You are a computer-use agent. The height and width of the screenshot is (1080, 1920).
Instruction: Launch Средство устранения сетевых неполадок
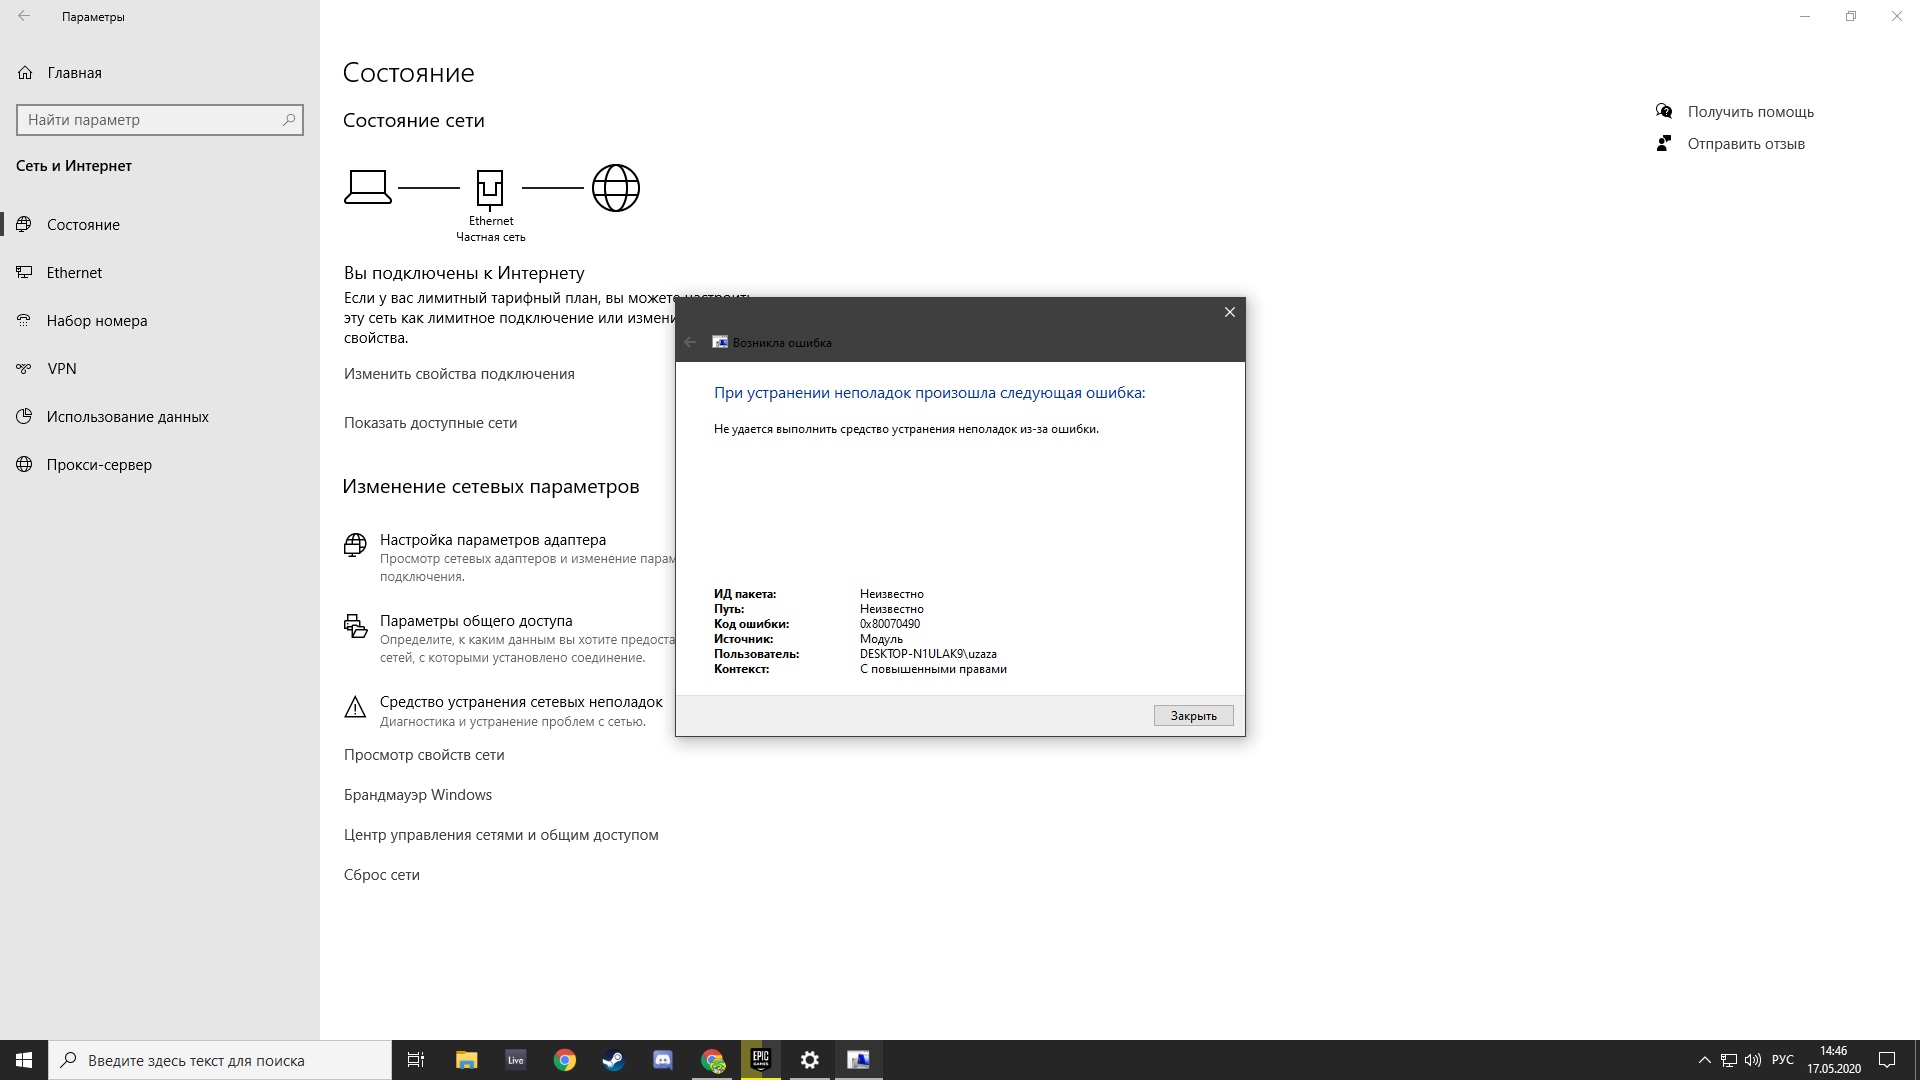tap(521, 702)
